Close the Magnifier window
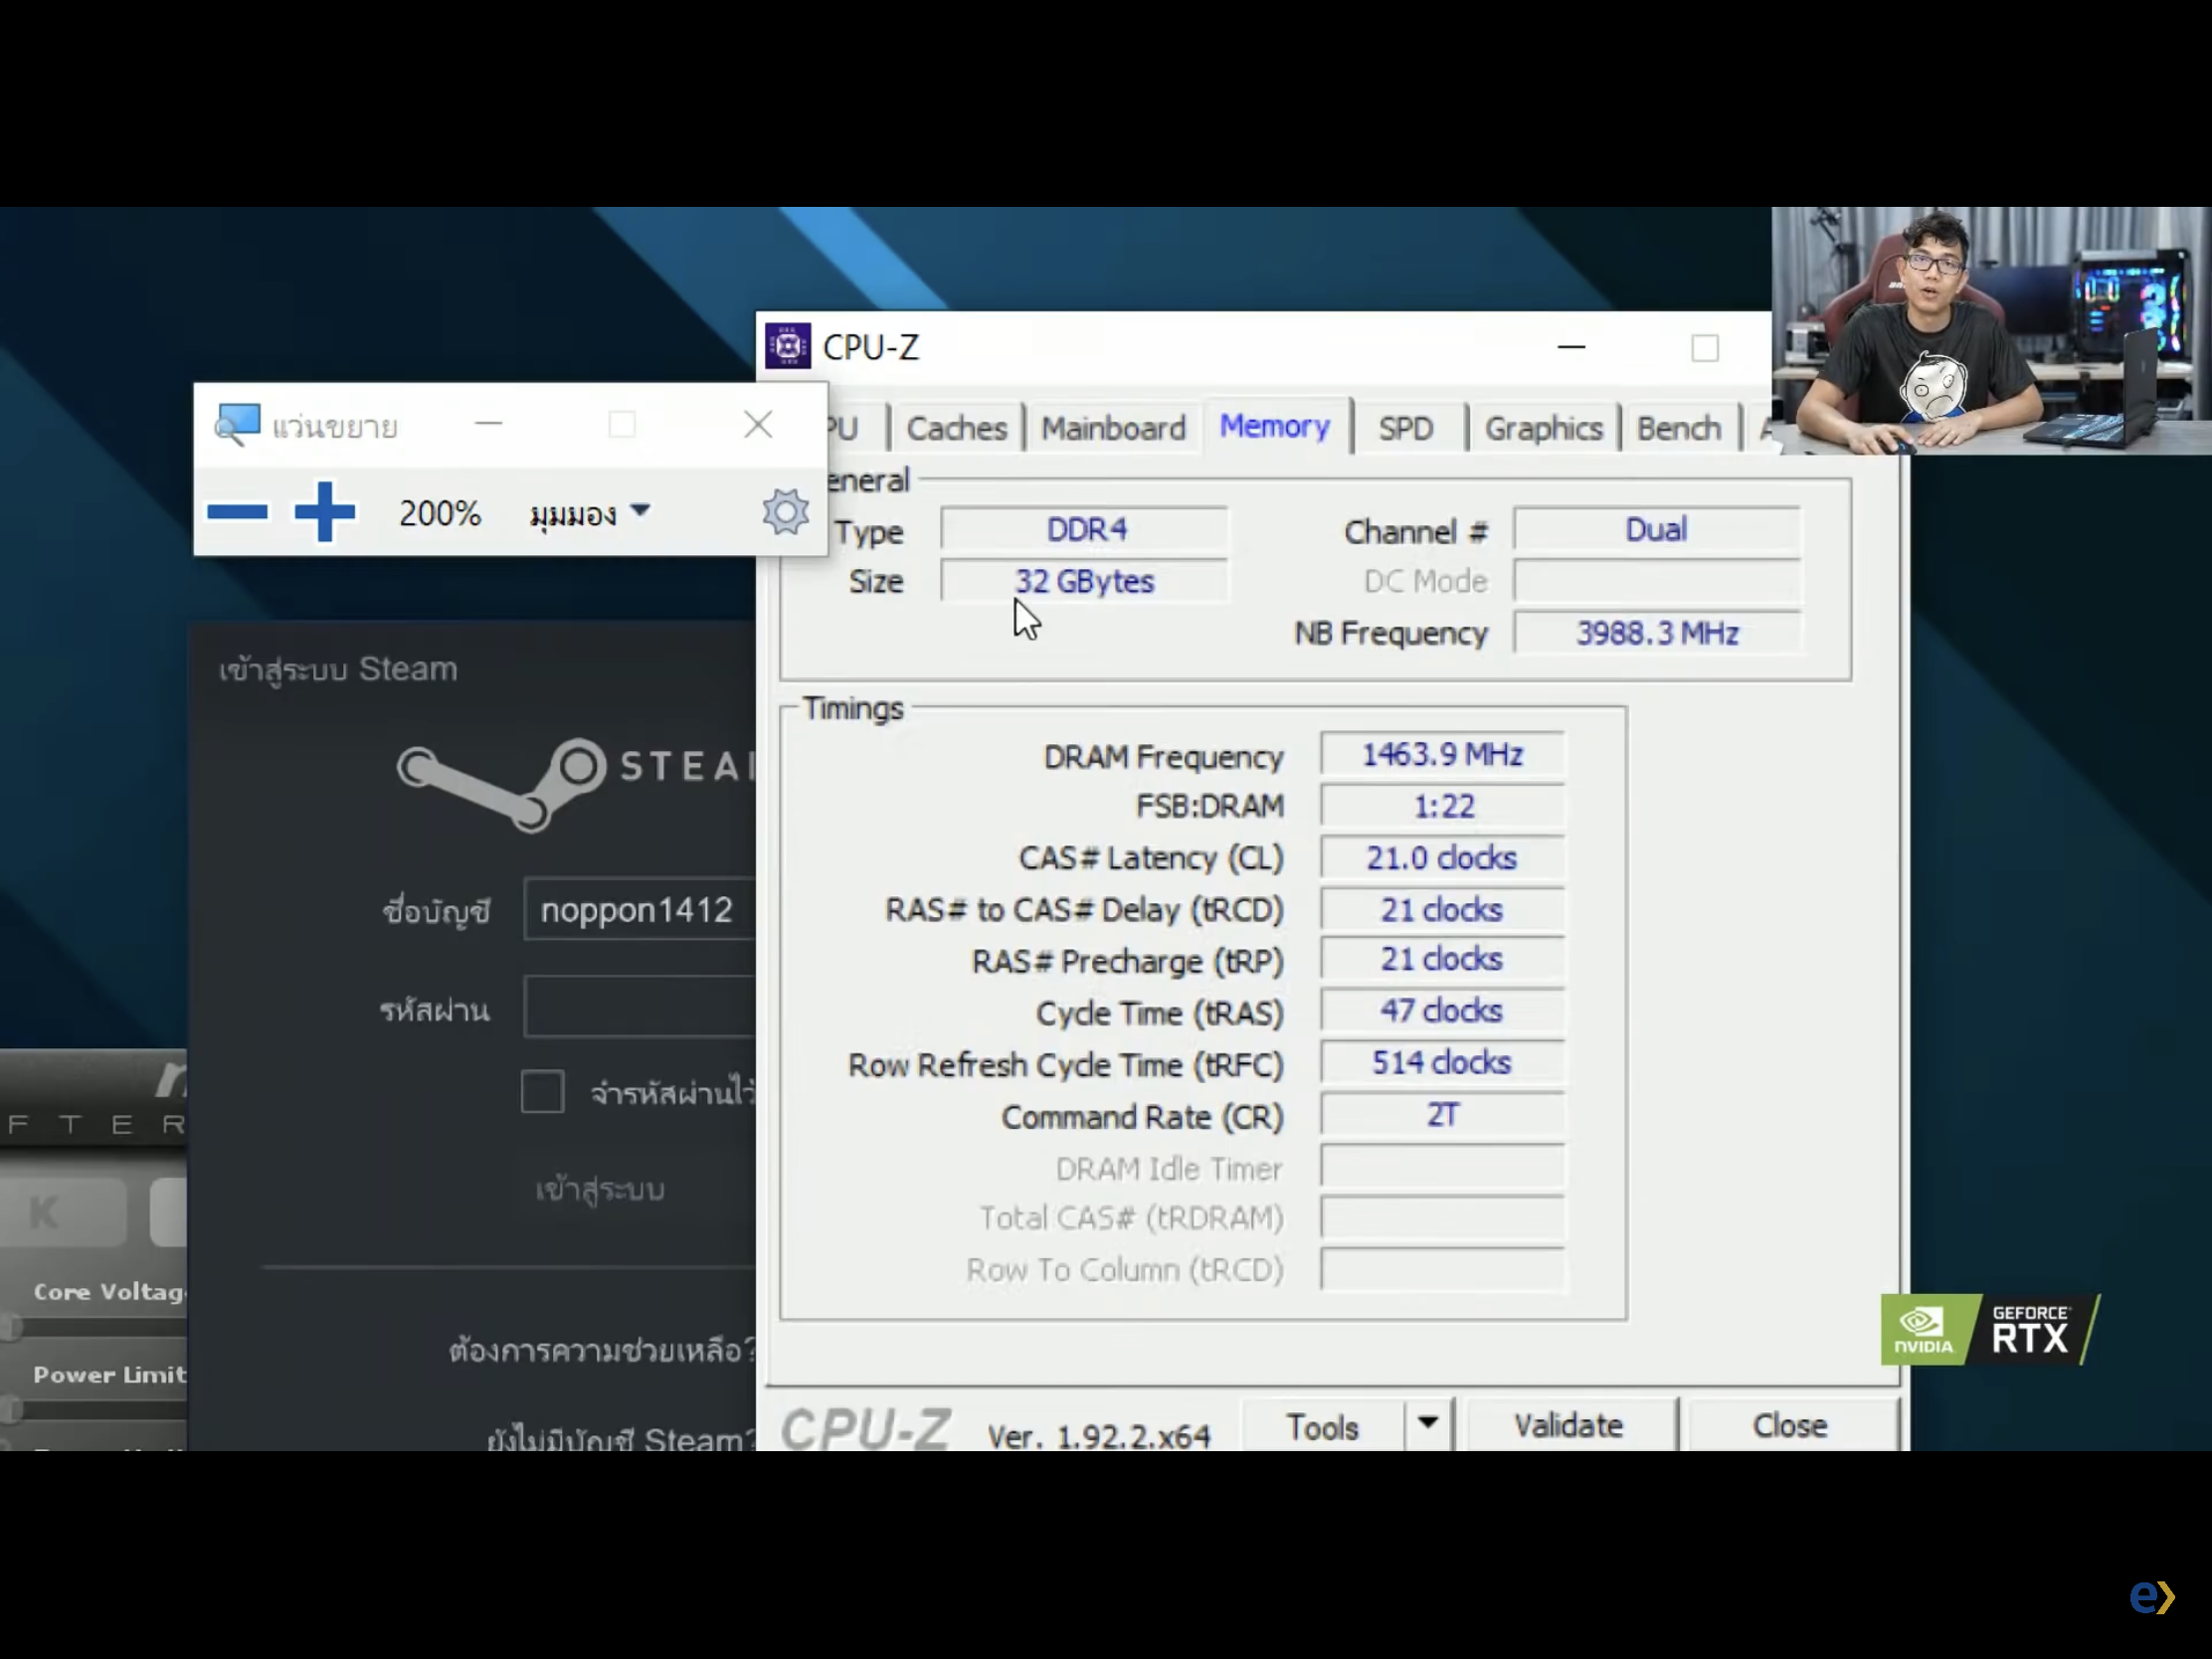 point(758,424)
